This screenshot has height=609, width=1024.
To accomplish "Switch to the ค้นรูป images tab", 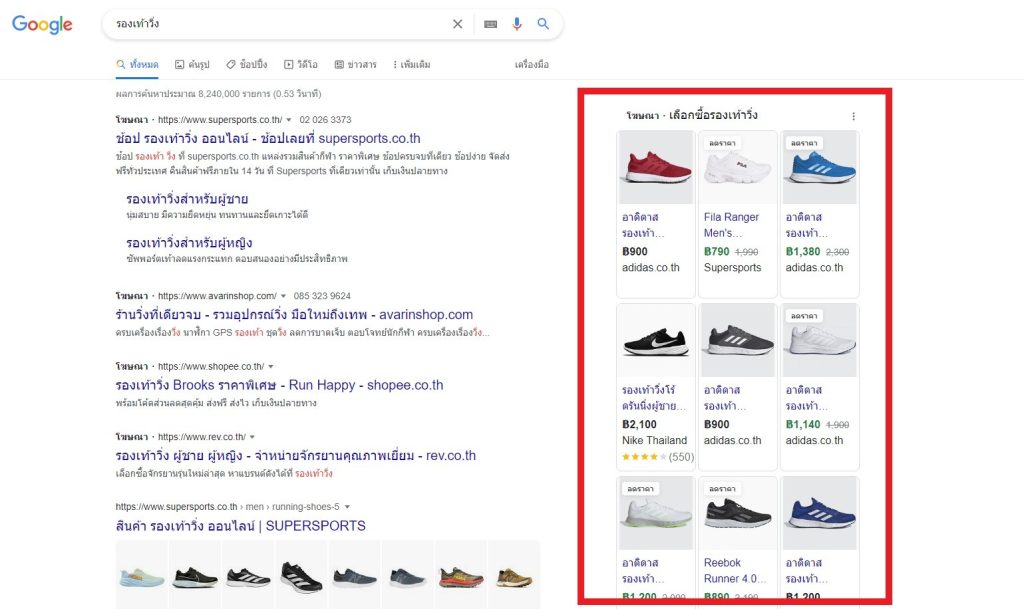I will coord(192,65).
